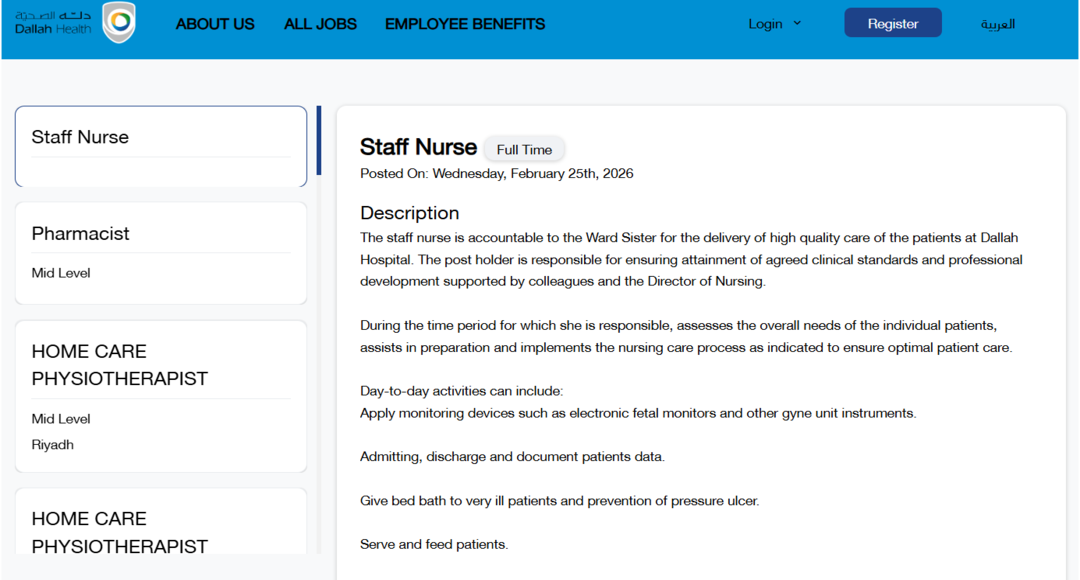Click the Description heading
Image resolution: width=1080 pixels, height=580 pixels.
[409, 213]
